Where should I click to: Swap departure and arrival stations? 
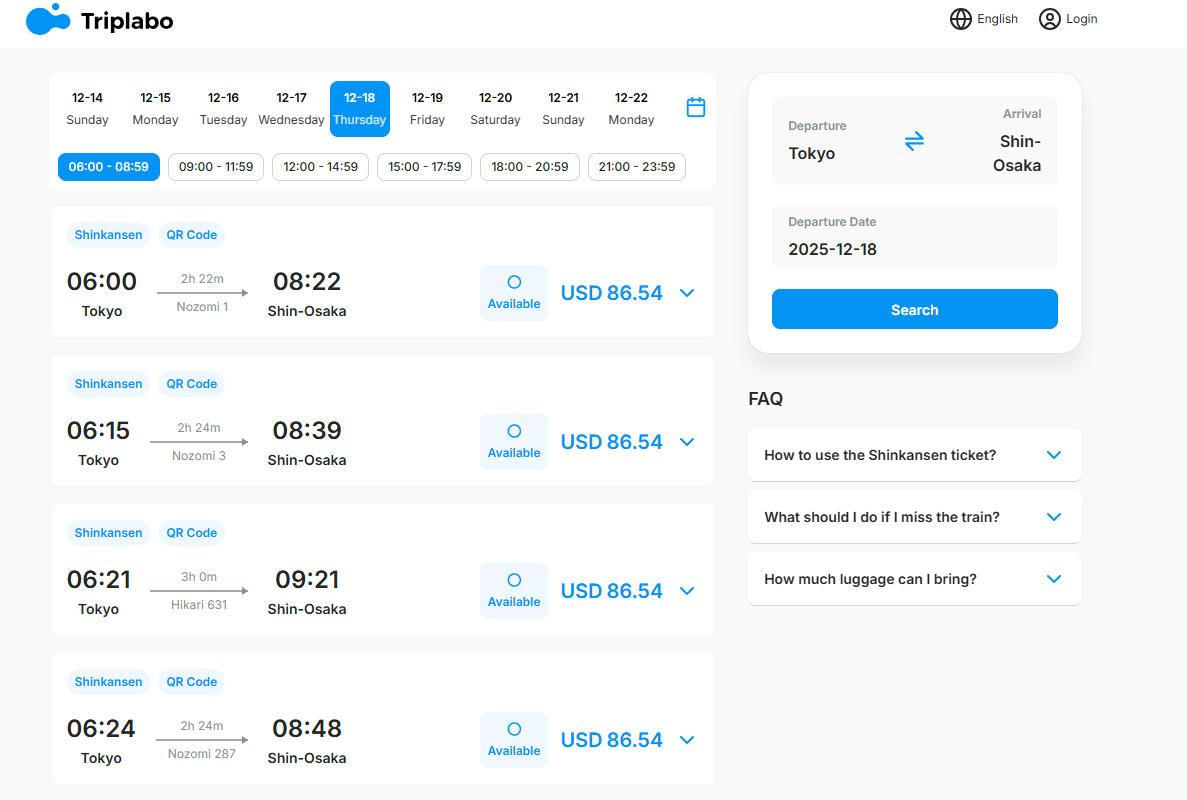[914, 141]
